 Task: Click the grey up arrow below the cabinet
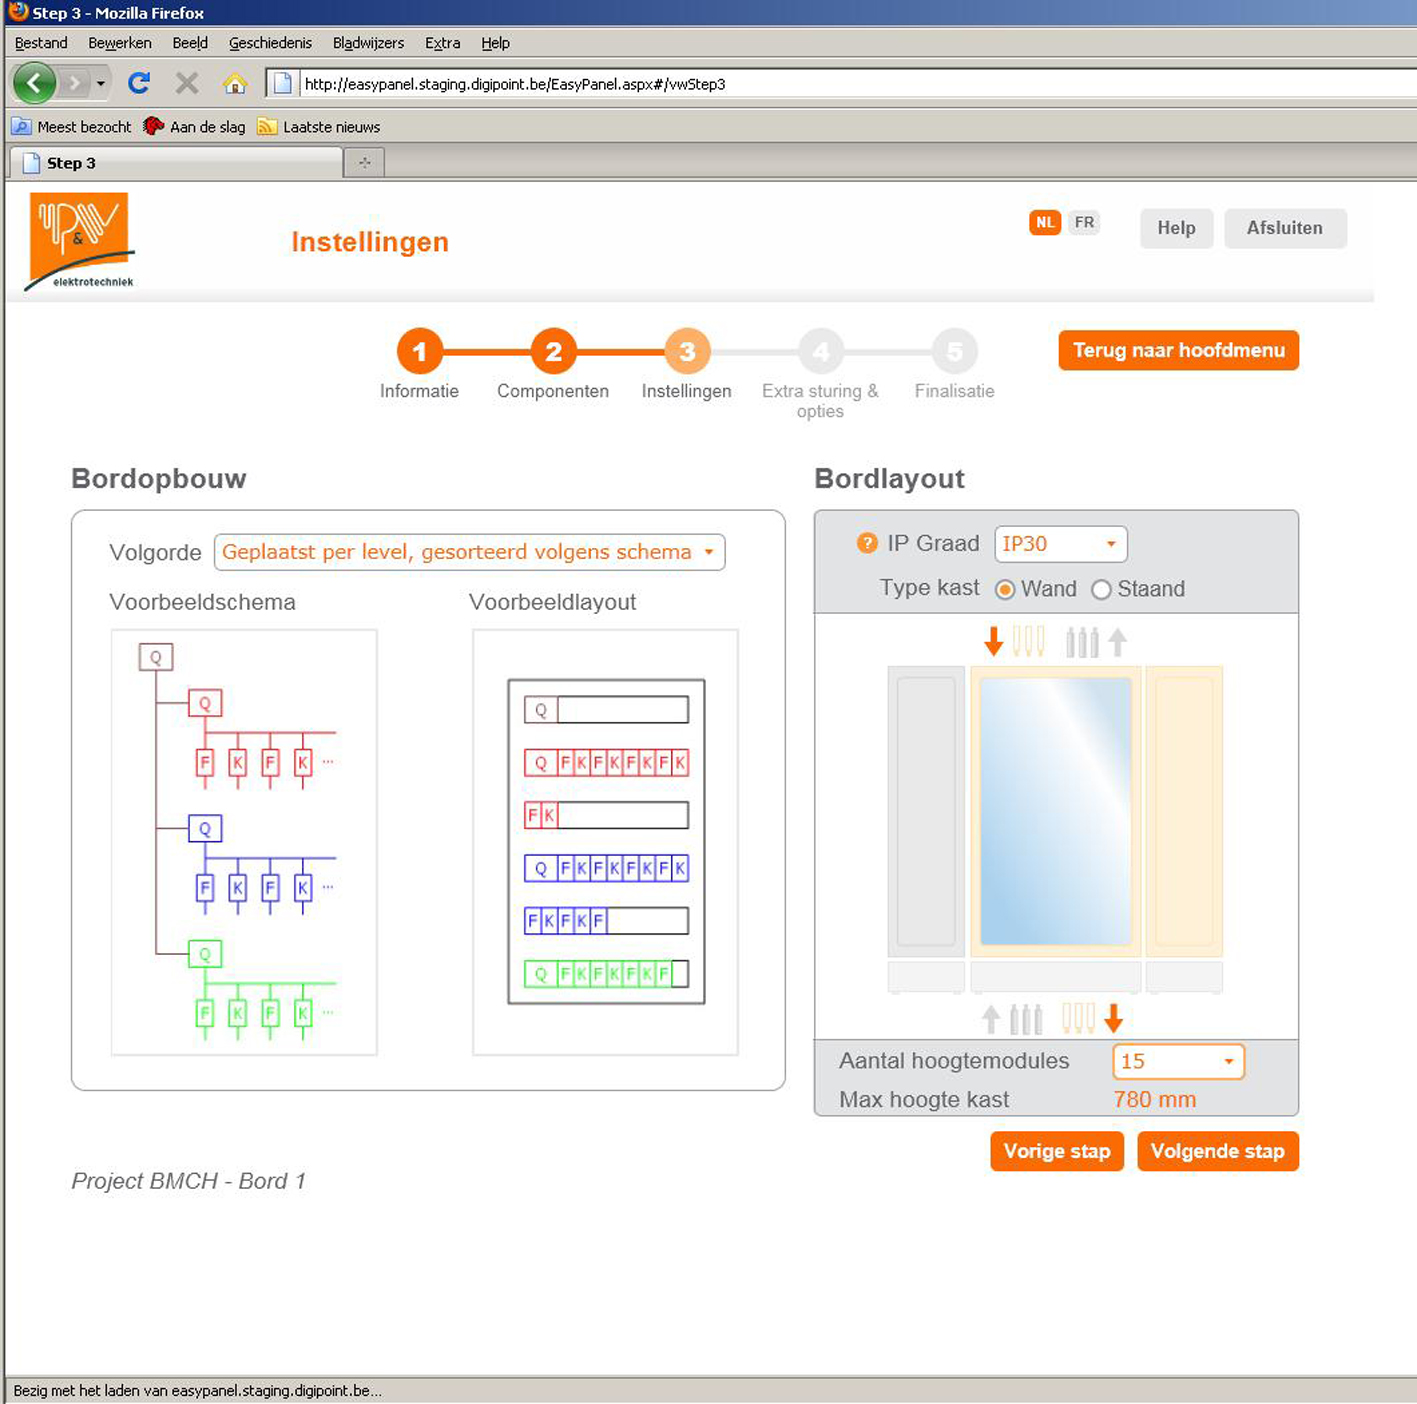coord(991,1018)
